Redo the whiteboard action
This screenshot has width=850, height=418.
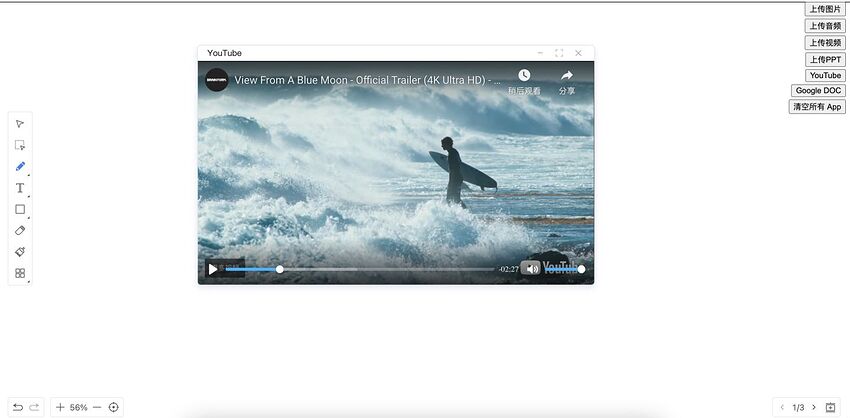(x=34, y=407)
